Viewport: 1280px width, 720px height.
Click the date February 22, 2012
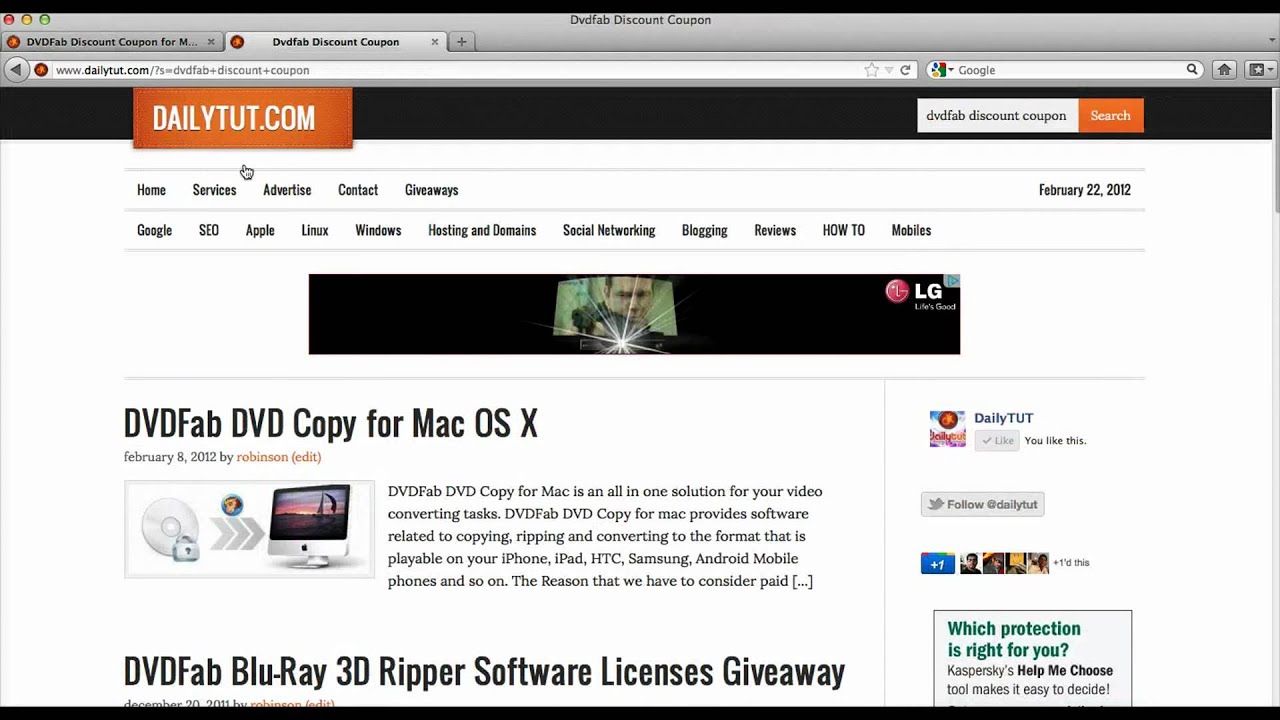(x=1085, y=190)
